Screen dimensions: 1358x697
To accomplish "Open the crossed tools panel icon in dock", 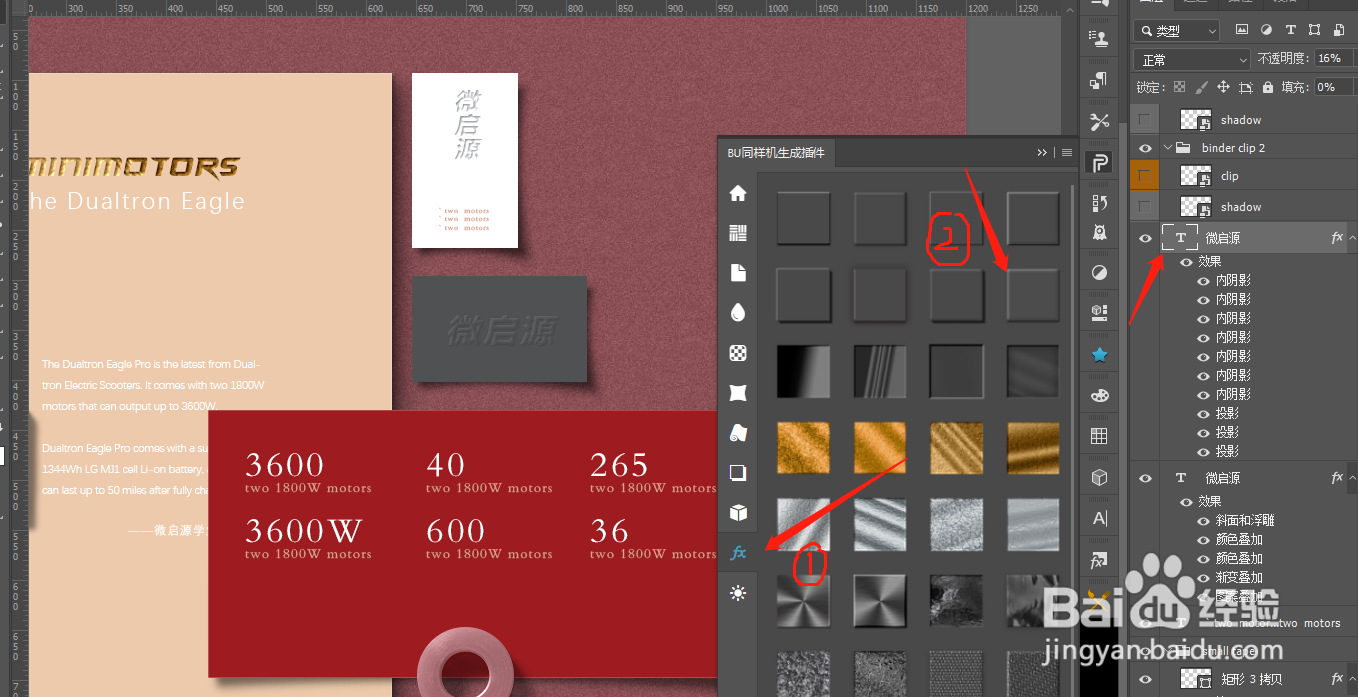I will tap(1100, 122).
